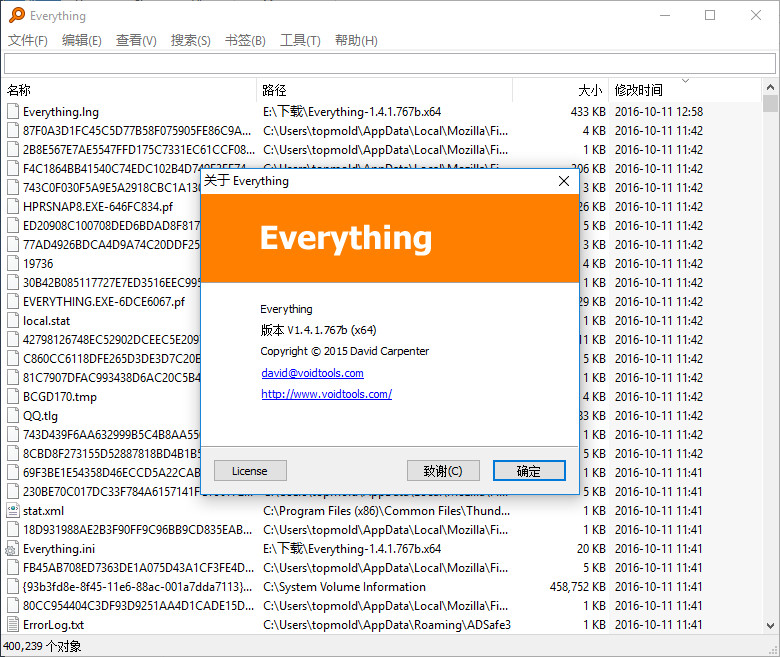Viewport: 780px width, 657px height.
Task: Click the file icon of F4C1864BB41540C74EDC102B4D7
Action: coord(13,169)
